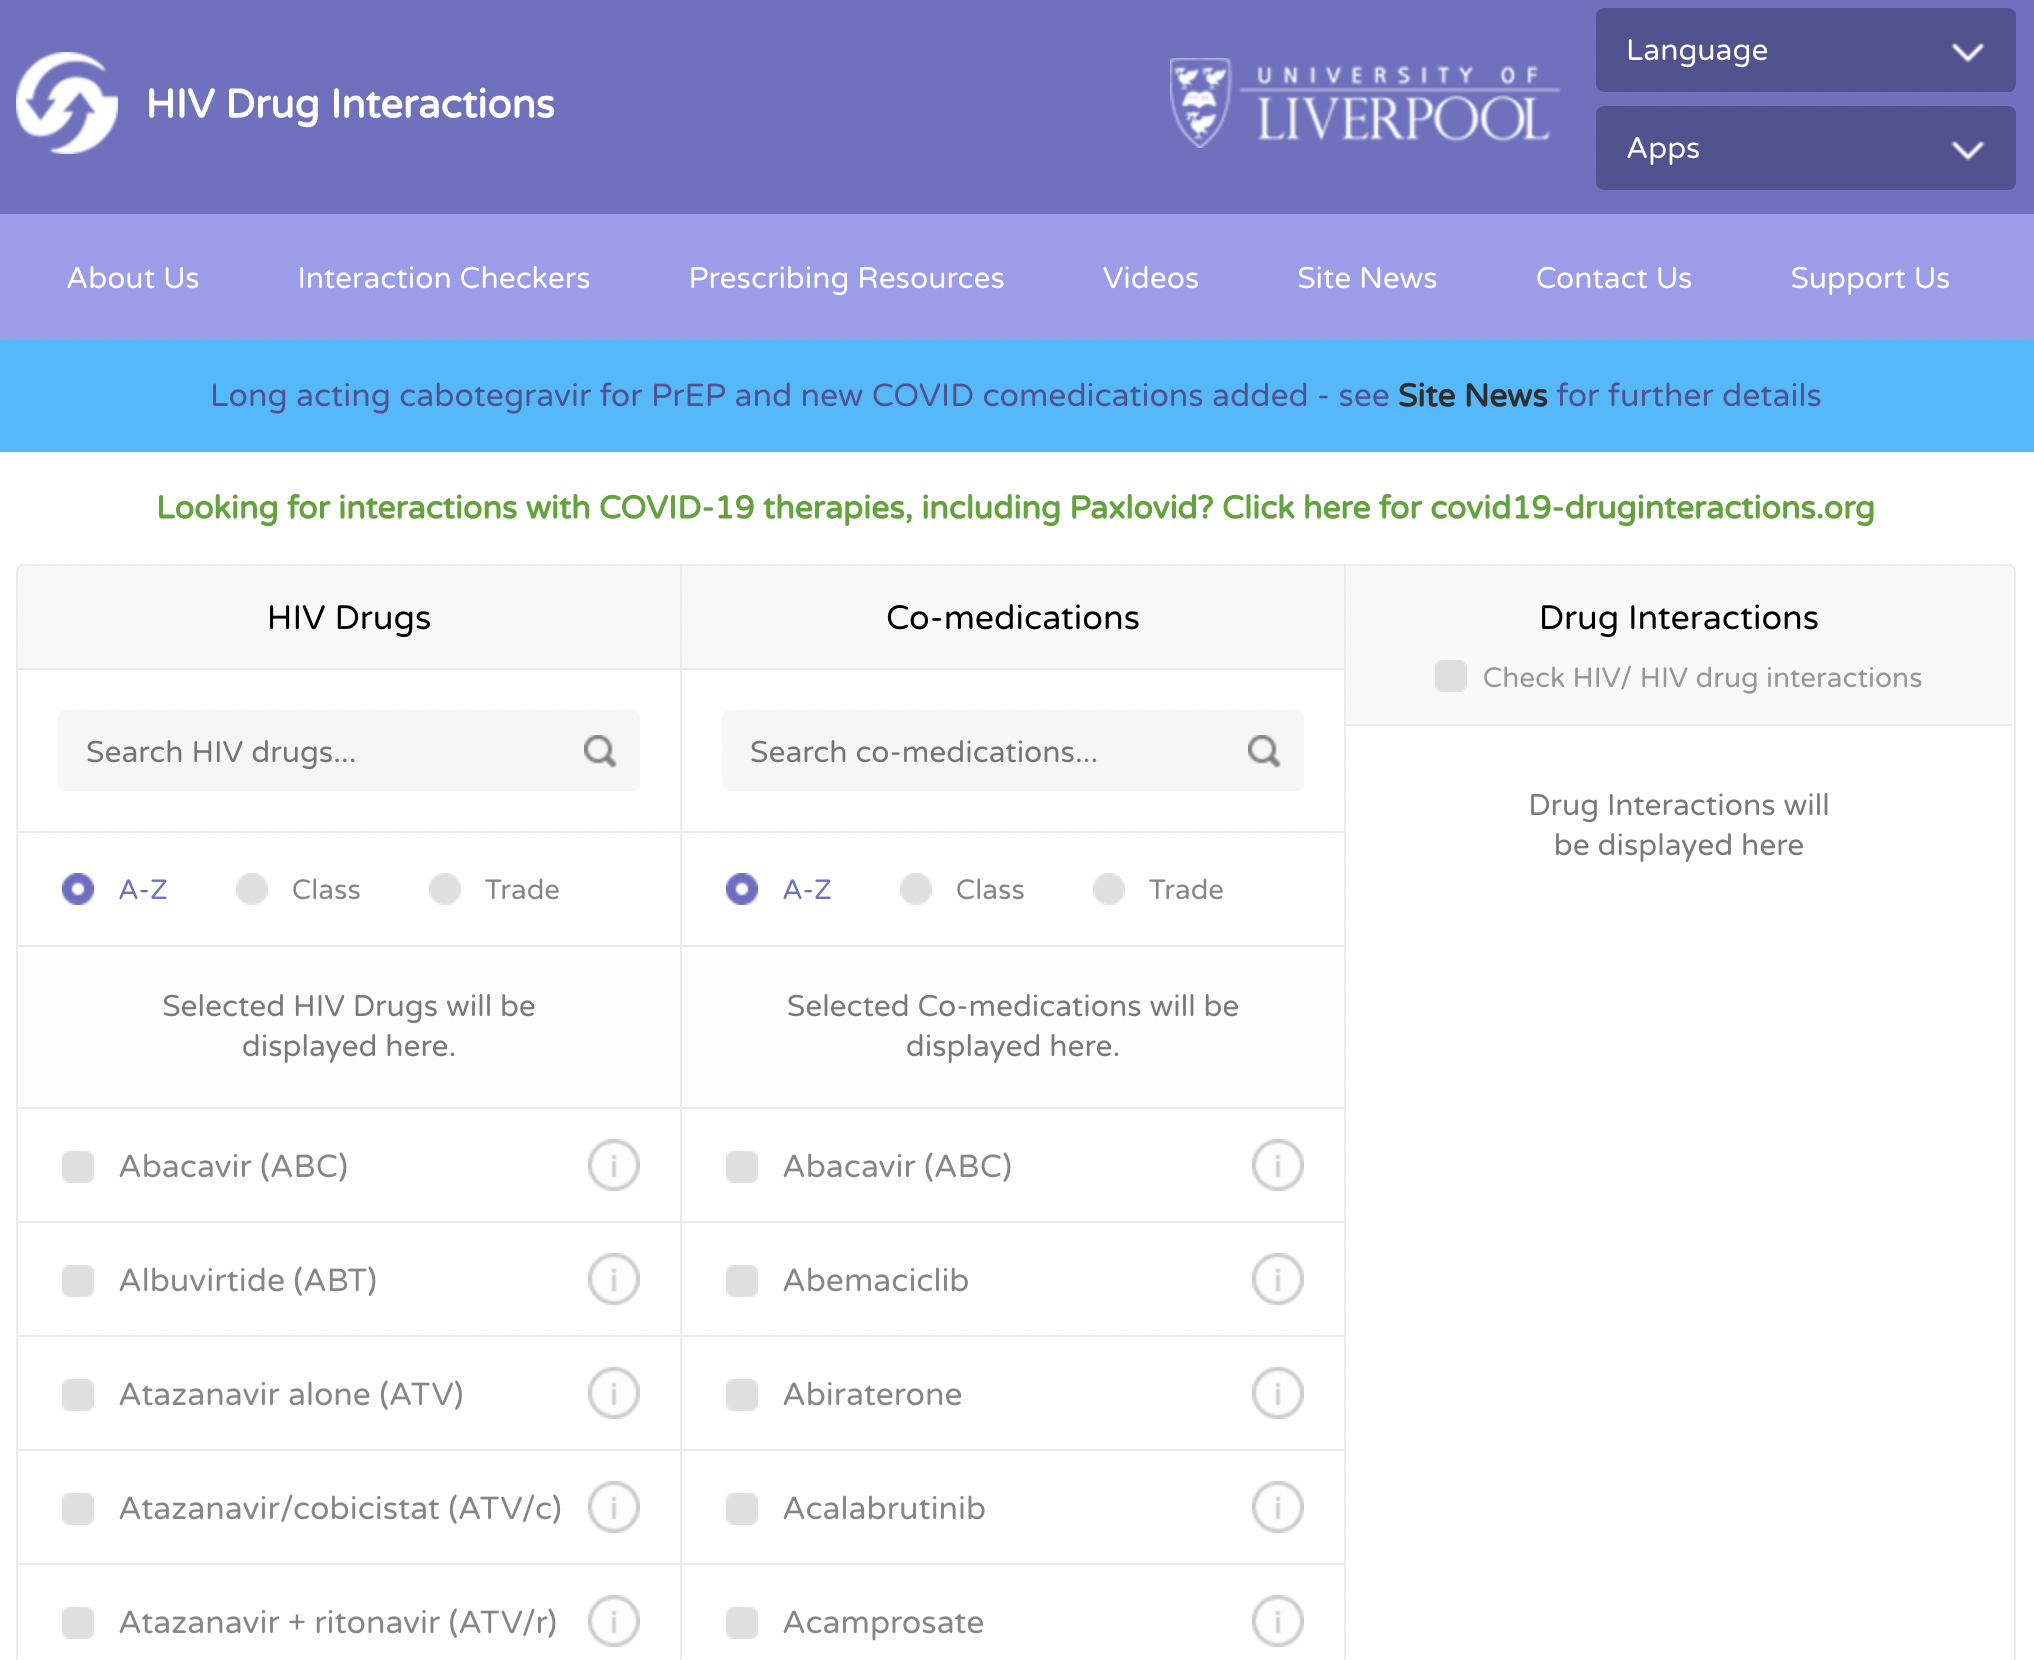2034x1660 pixels.
Task: Open the About Us menu
Action: (133, 277)
